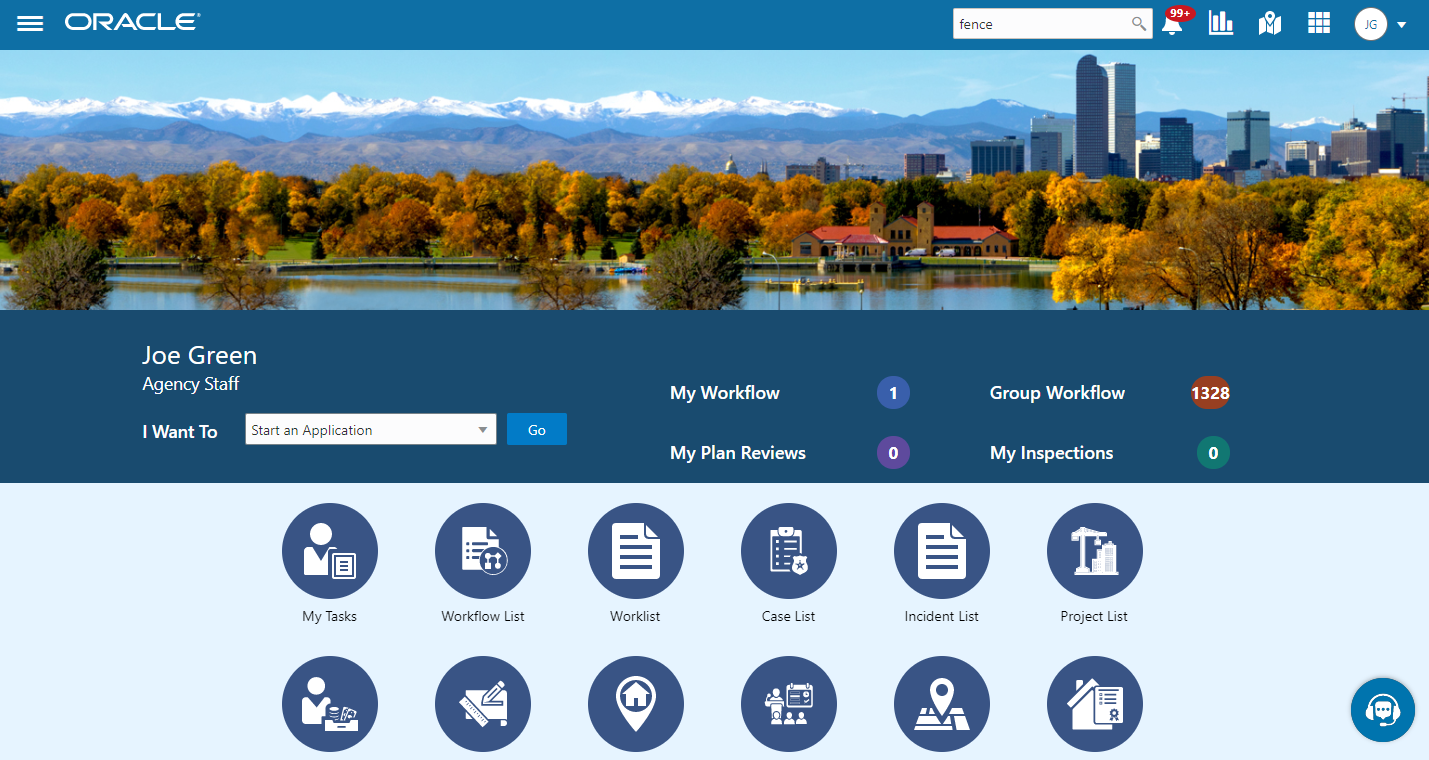Click the ORACLE logo
Screen dimensions: 1429x760
pyautogui.click(x=131, y=21)
